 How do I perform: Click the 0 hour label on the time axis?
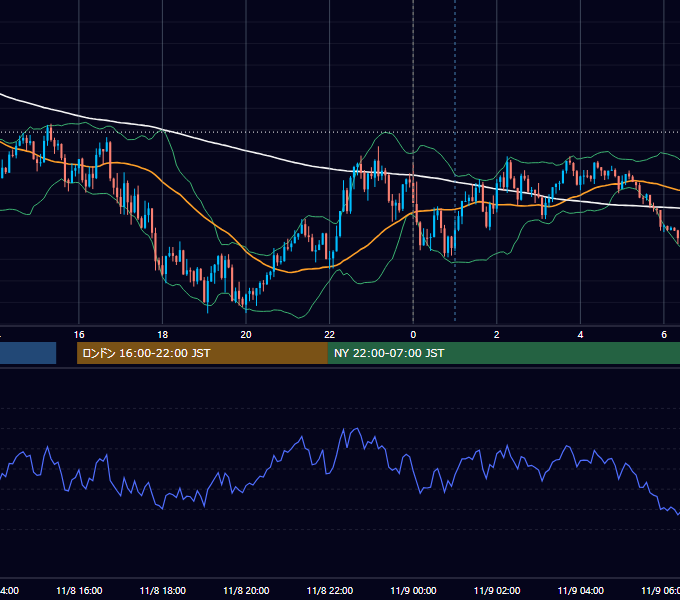tap(413, 335)
